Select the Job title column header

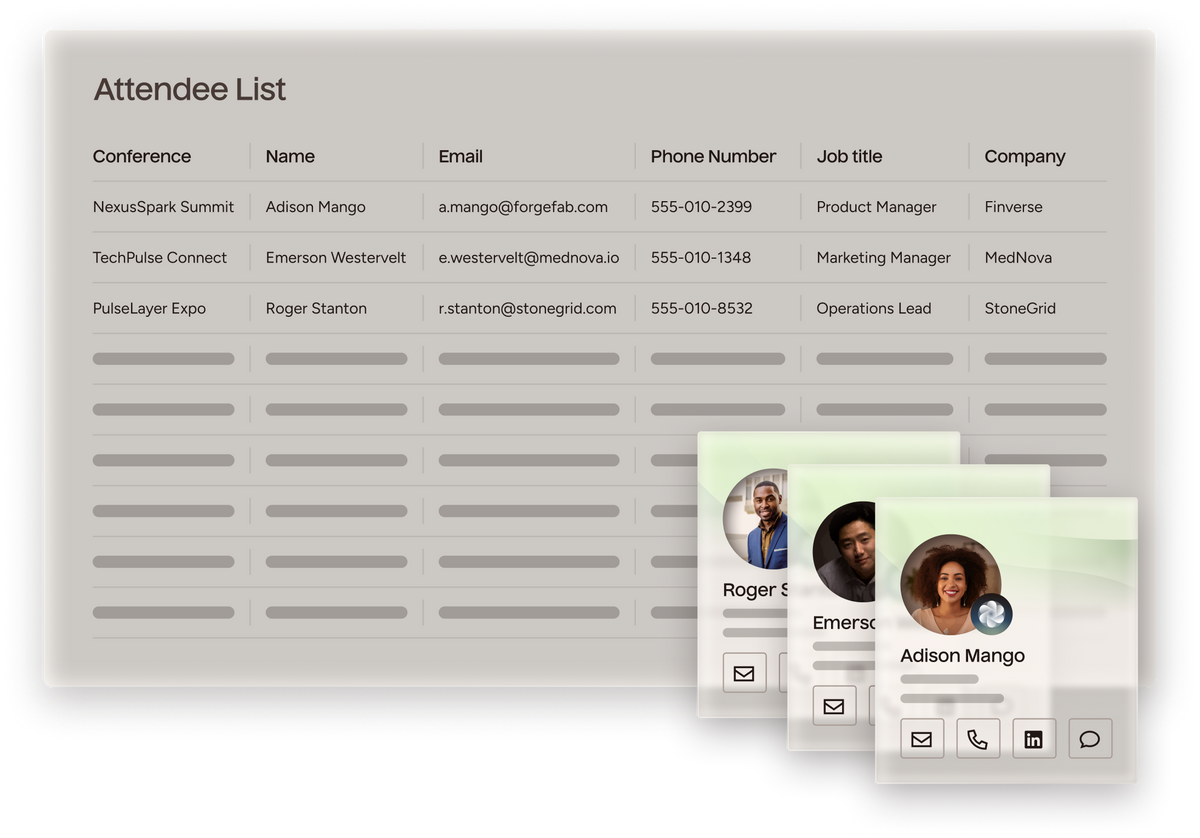849,156
